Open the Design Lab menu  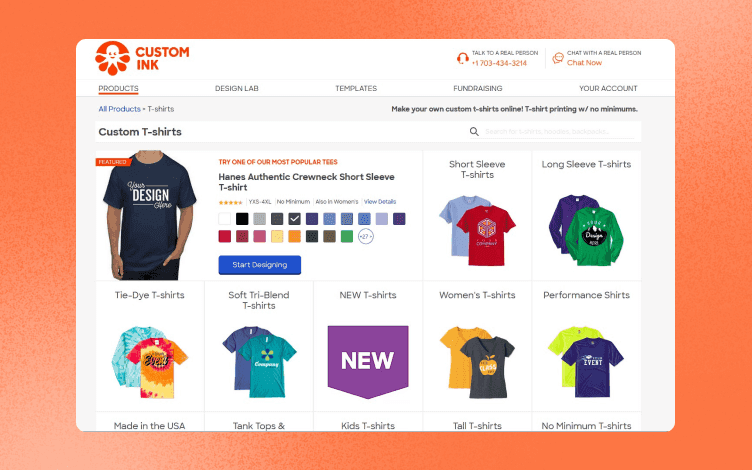pos(236,88)
